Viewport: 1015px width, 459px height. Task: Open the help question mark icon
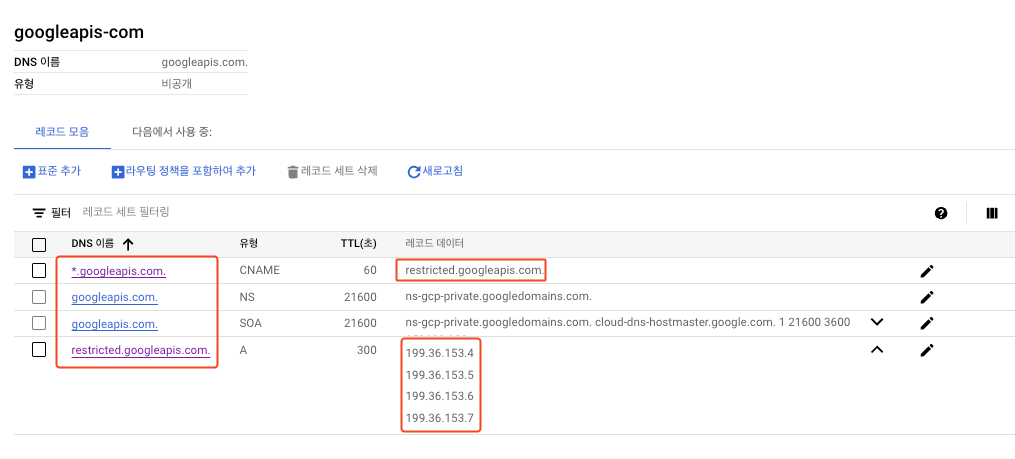pyautogui.click(x=941, y=213)
